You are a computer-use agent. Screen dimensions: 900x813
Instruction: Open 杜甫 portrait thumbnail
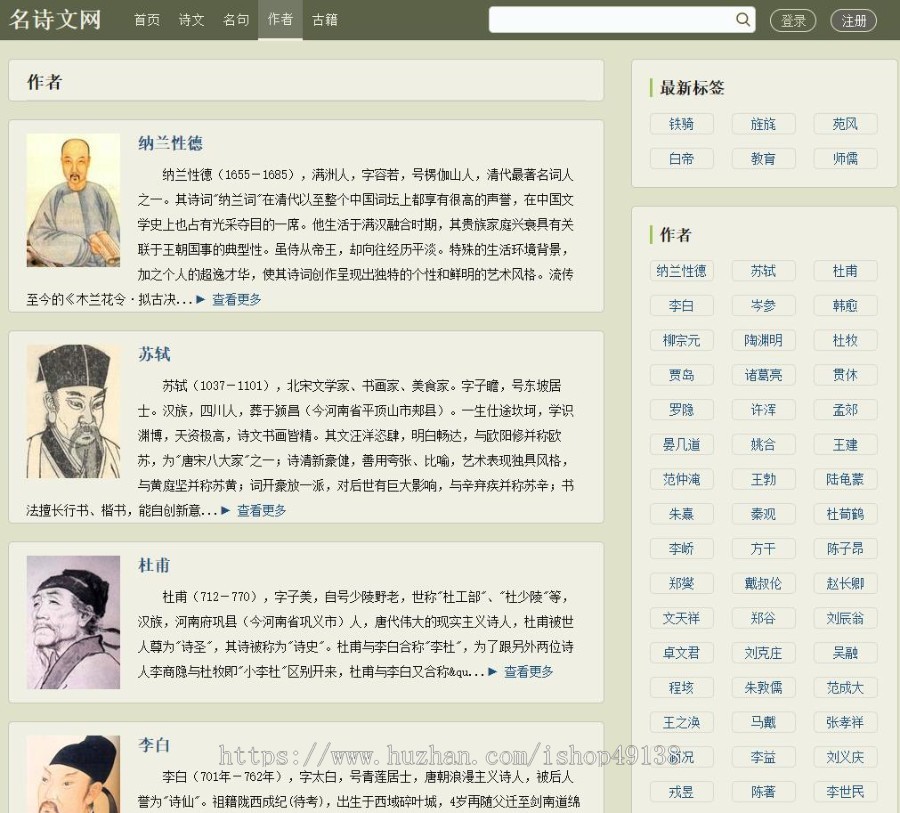point(73,622)
